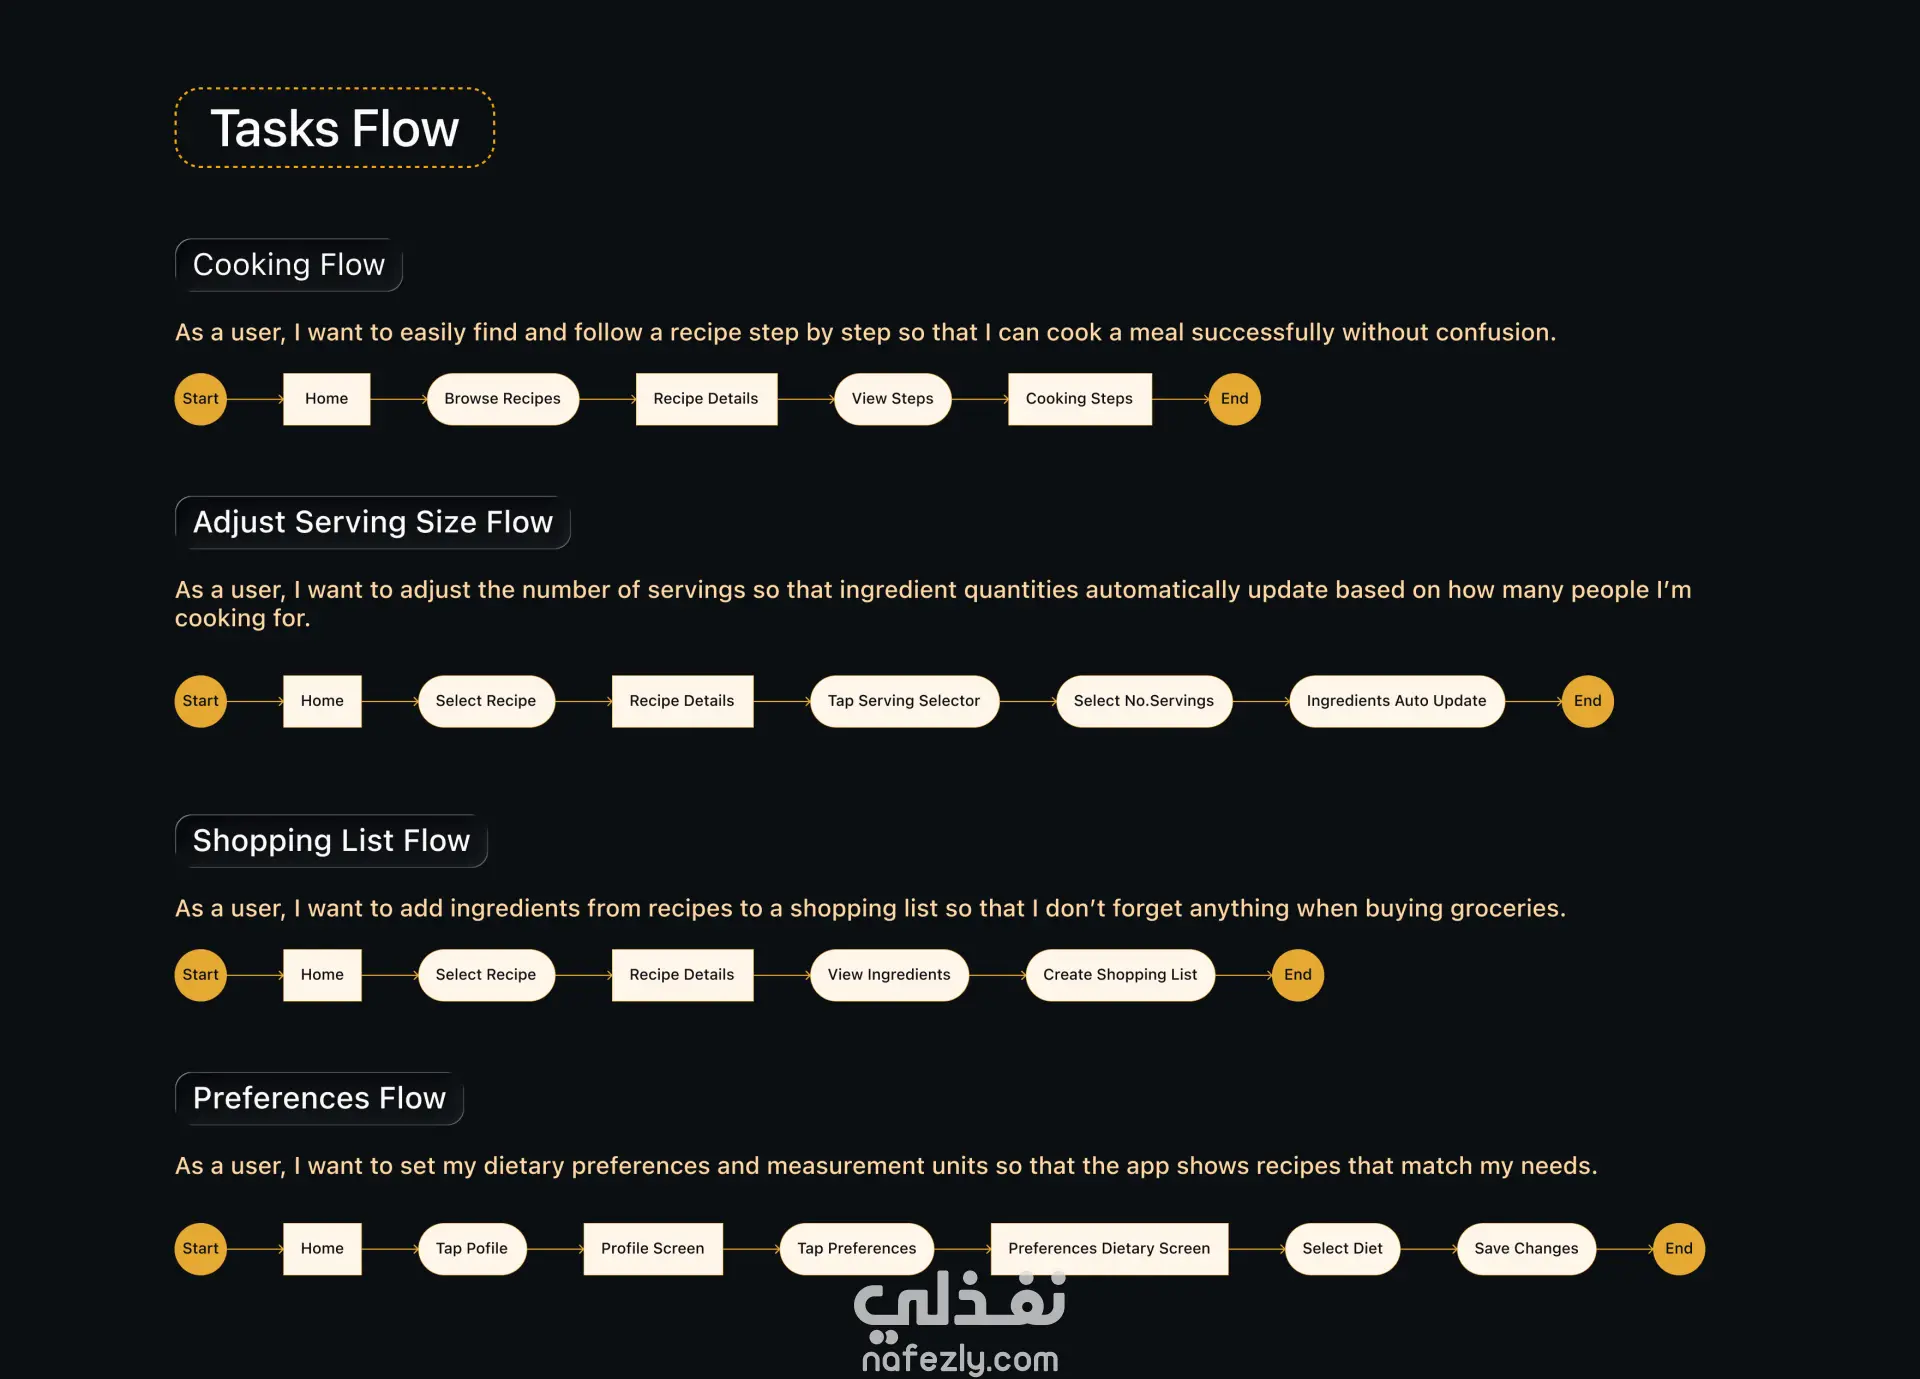Image resolution: width=1920 pixels, height=1379 pixels.
Task: Click the Start node before Tap Pofile flow
Action: 200,1249
